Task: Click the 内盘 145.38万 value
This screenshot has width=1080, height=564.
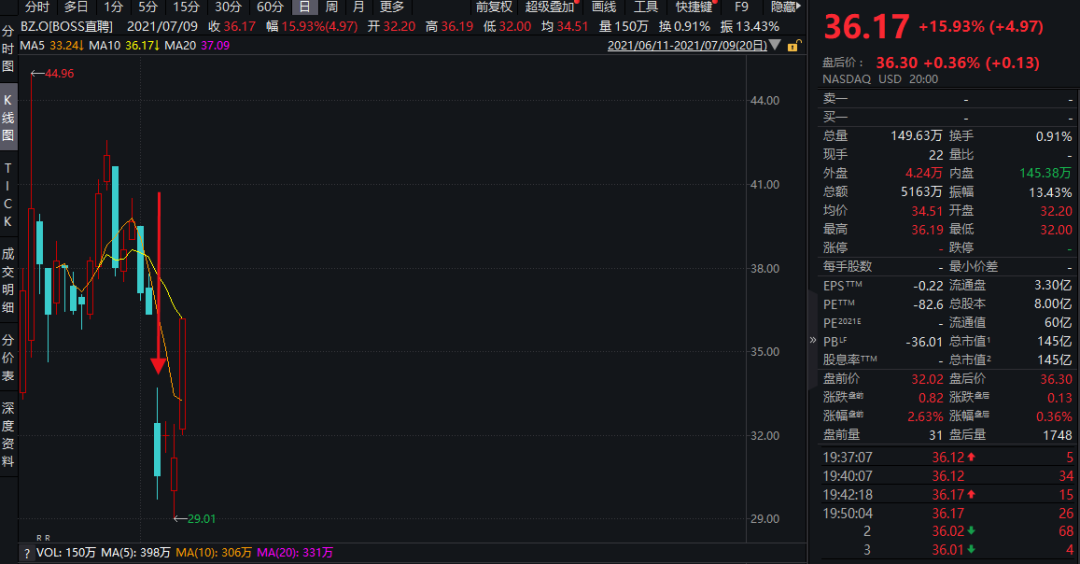Action: pos(1046,173)
